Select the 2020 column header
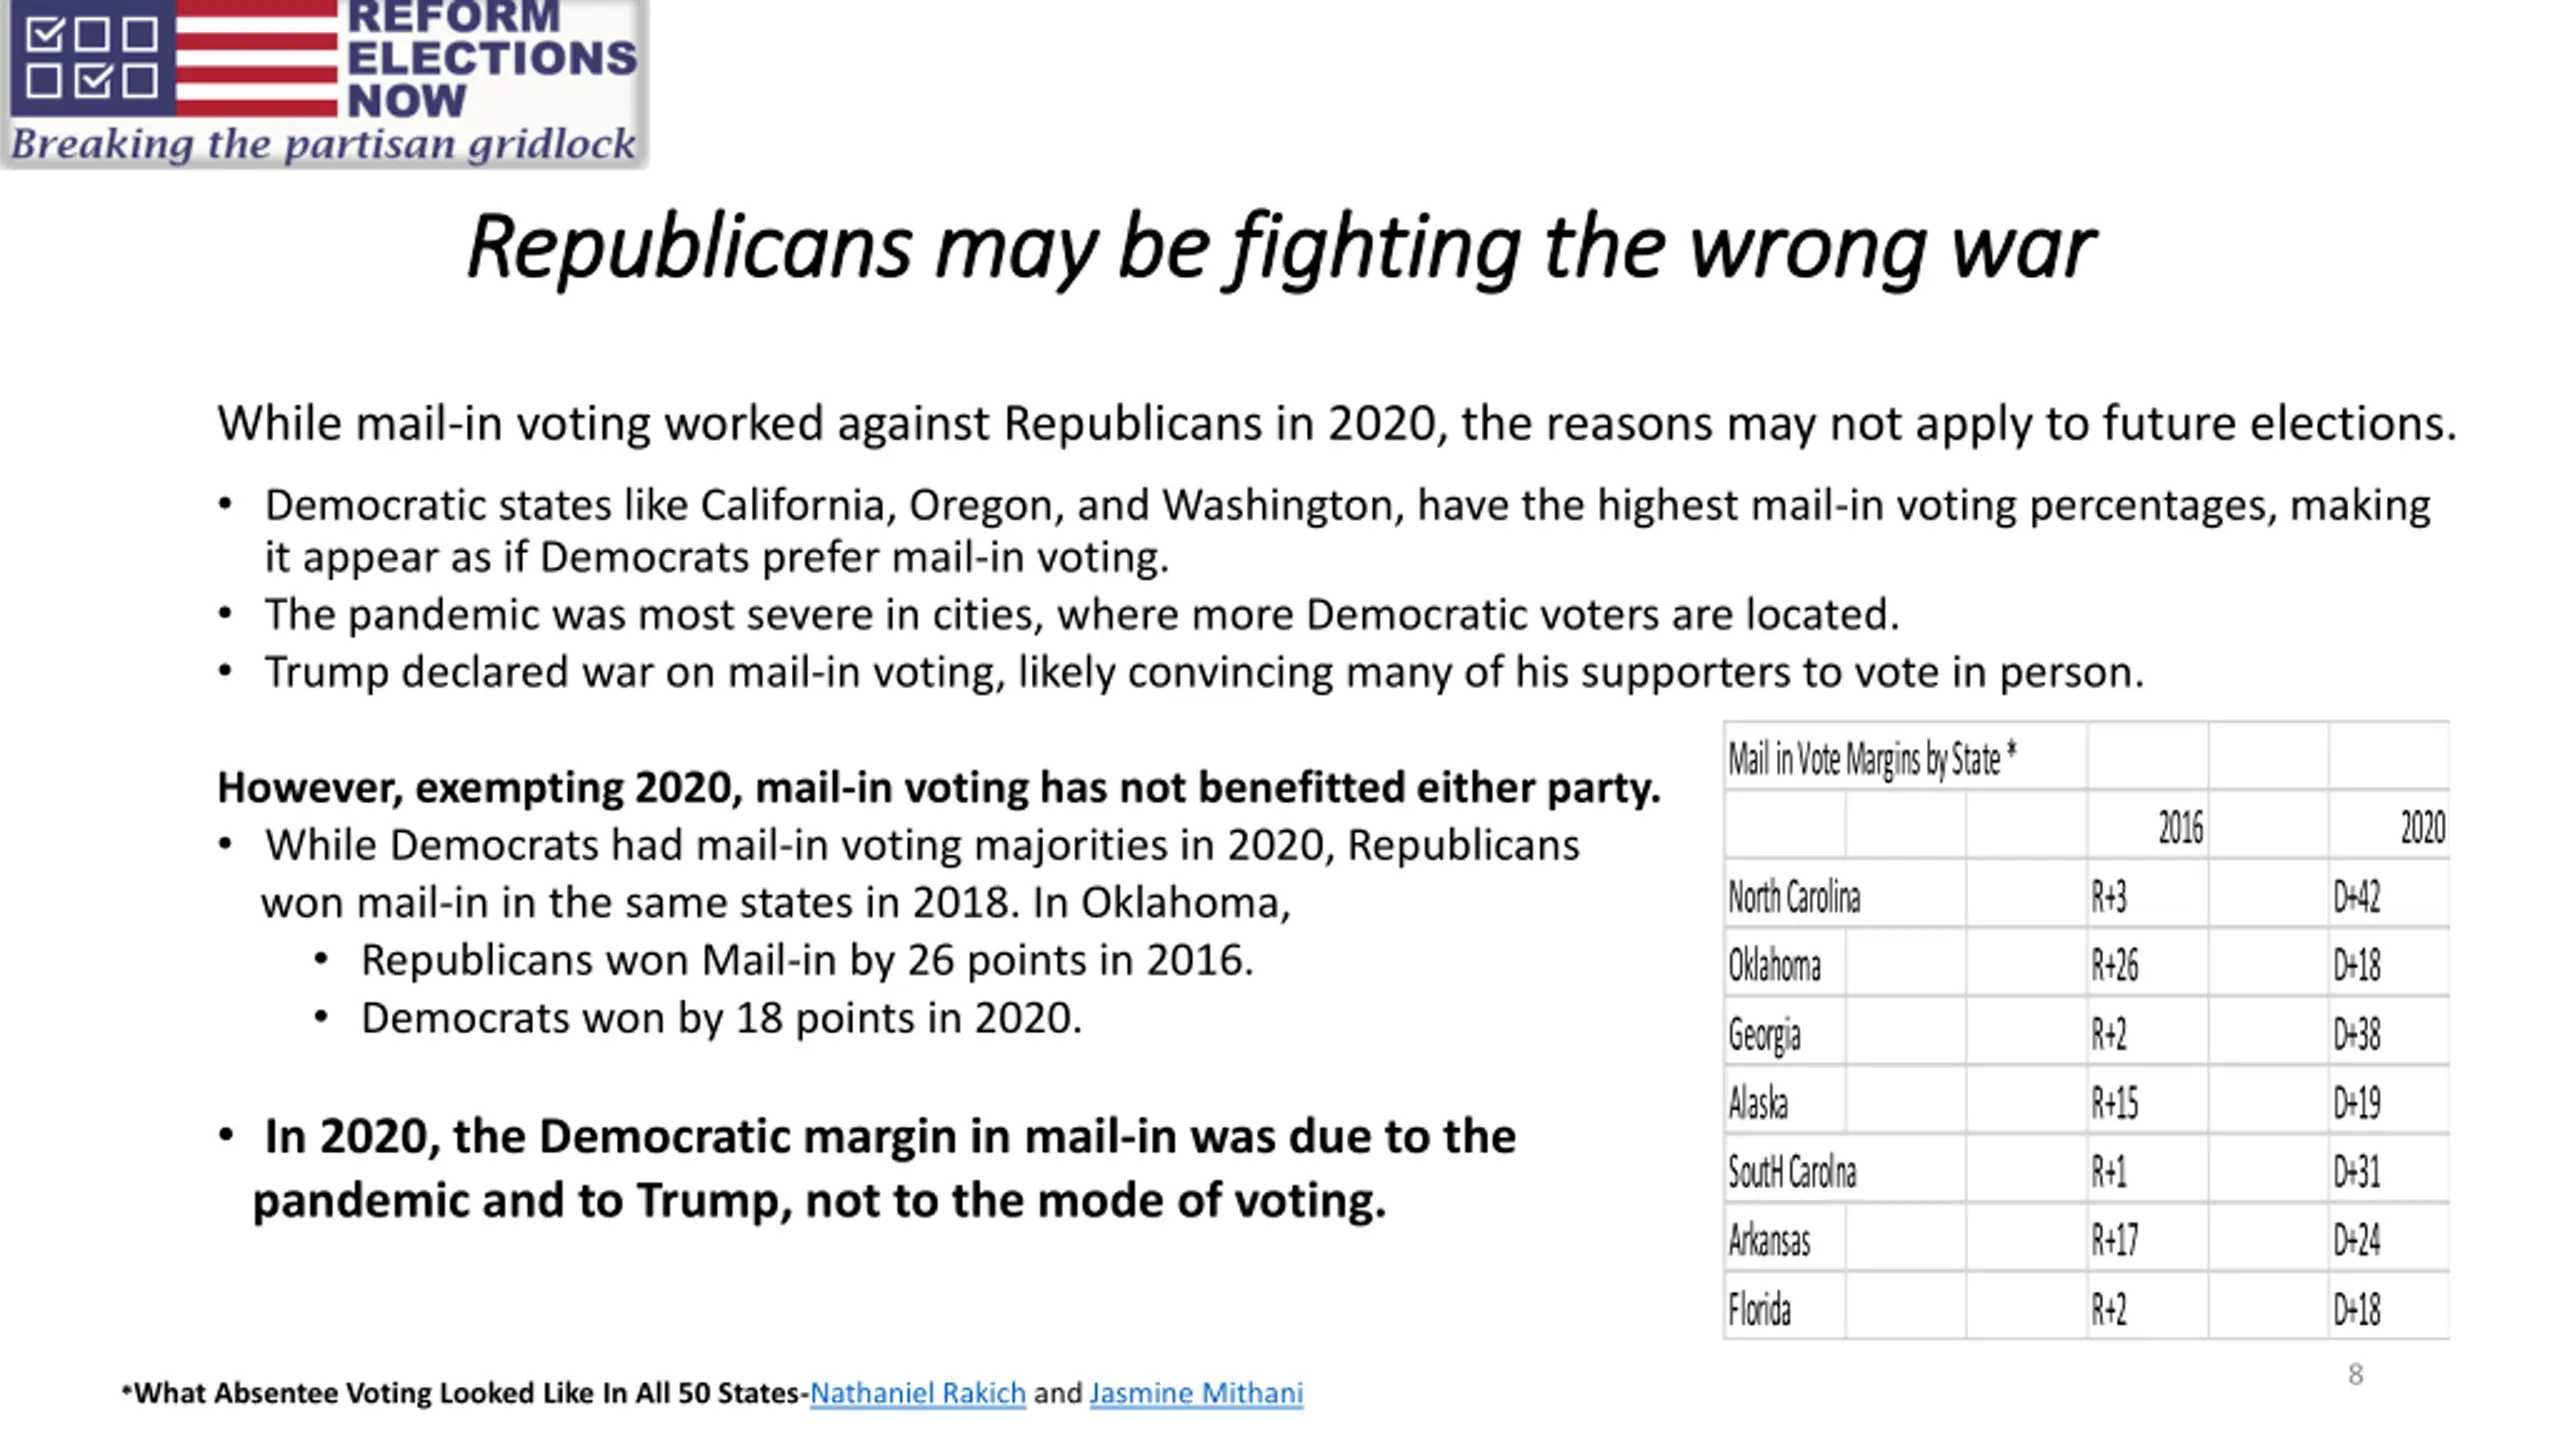Screen dimensions: 2560x1440 2388,827
